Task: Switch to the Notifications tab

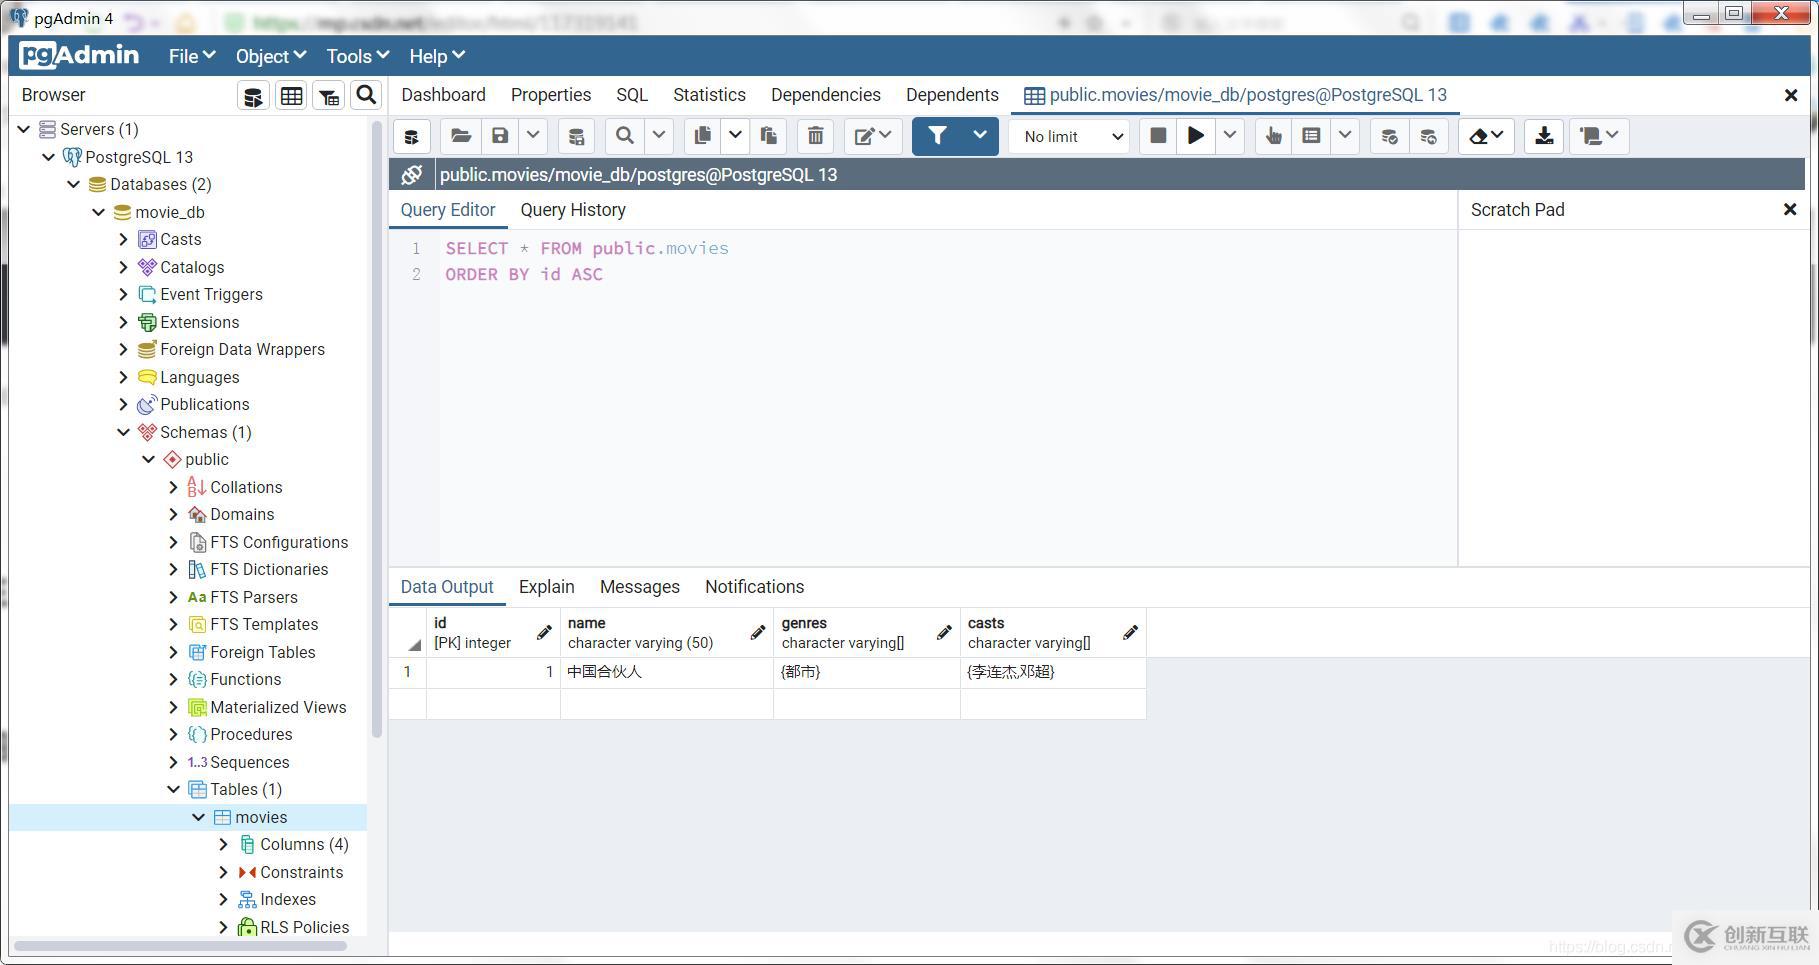Action: [x=754, y=587]
